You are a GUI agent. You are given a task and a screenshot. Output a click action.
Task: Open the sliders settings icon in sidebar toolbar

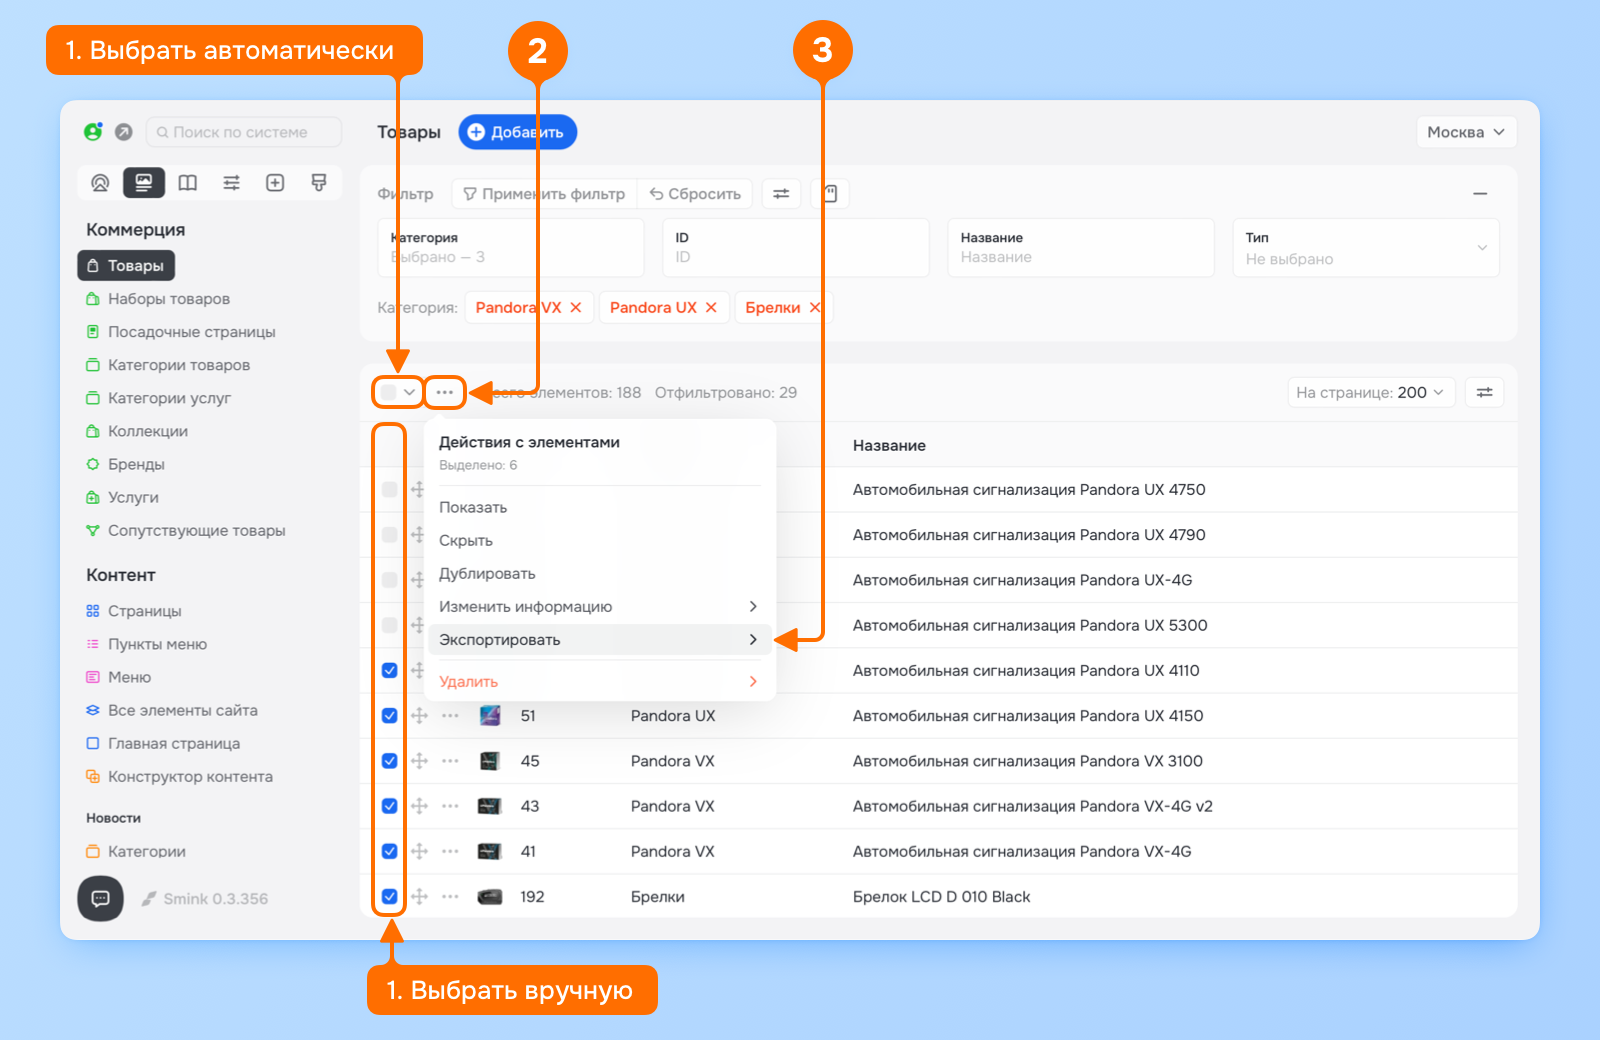tap(231, 183)
